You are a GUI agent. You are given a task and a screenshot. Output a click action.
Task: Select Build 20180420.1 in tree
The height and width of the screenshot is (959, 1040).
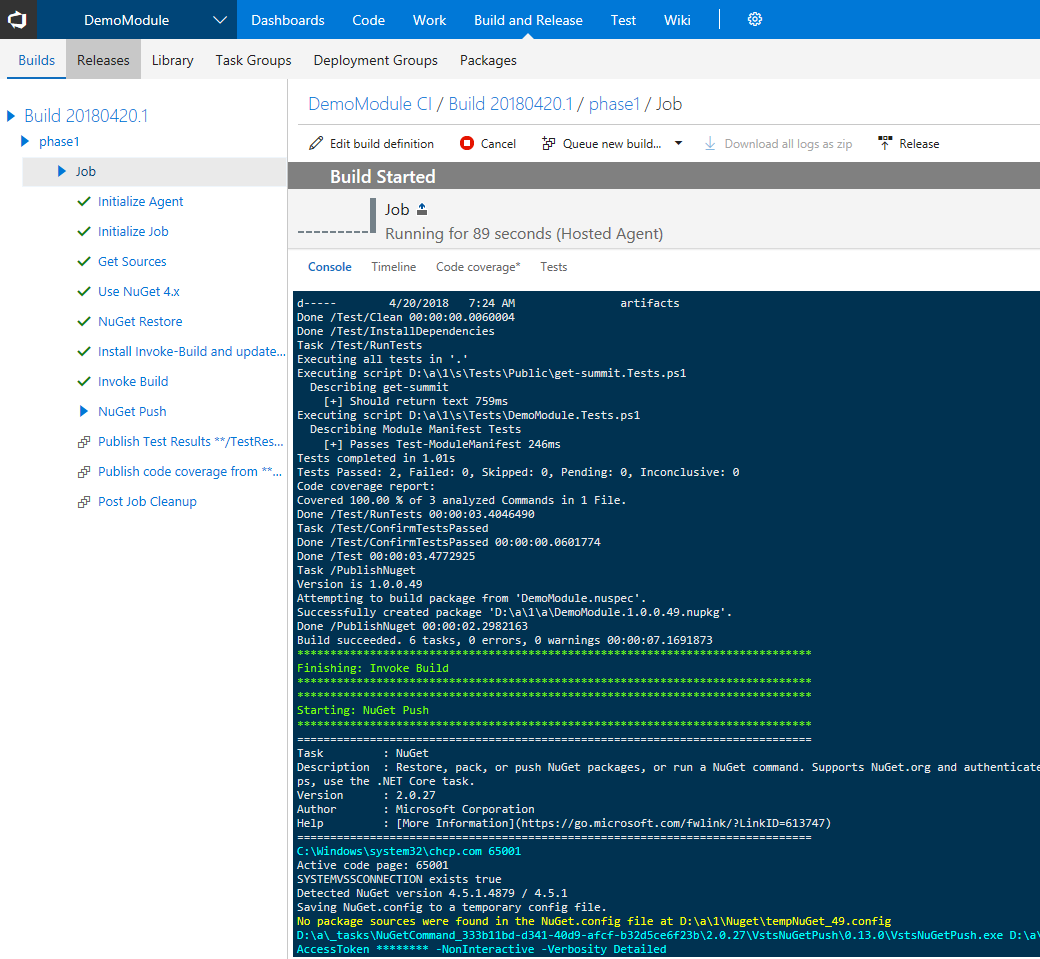86,116
